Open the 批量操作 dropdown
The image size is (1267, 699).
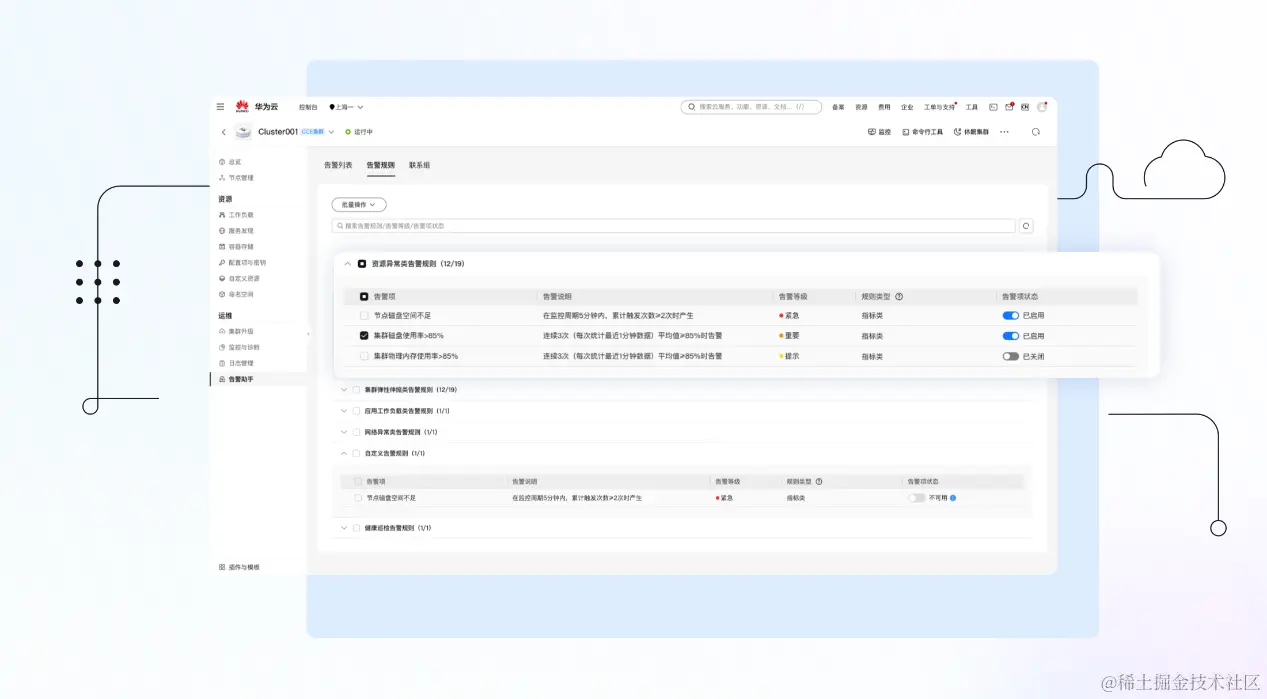[359, 204]
